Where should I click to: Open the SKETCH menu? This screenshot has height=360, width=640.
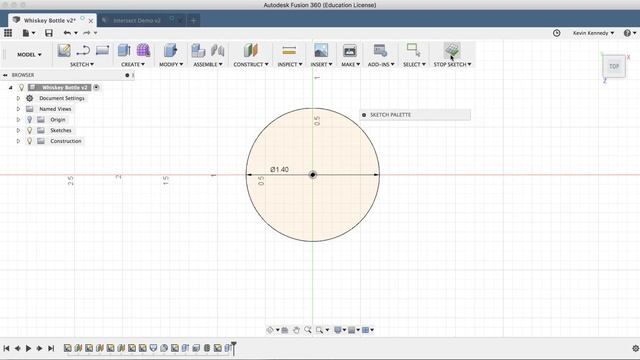82,64
